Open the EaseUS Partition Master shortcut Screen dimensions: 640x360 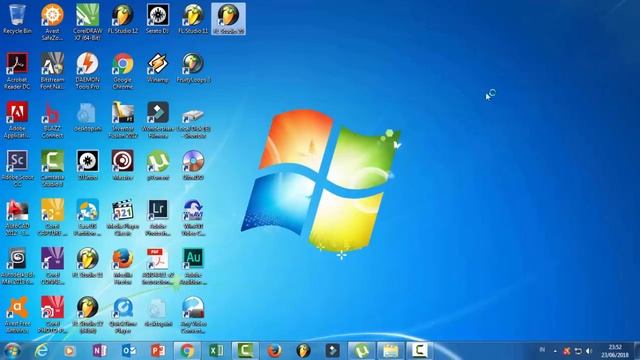point(87,218)
